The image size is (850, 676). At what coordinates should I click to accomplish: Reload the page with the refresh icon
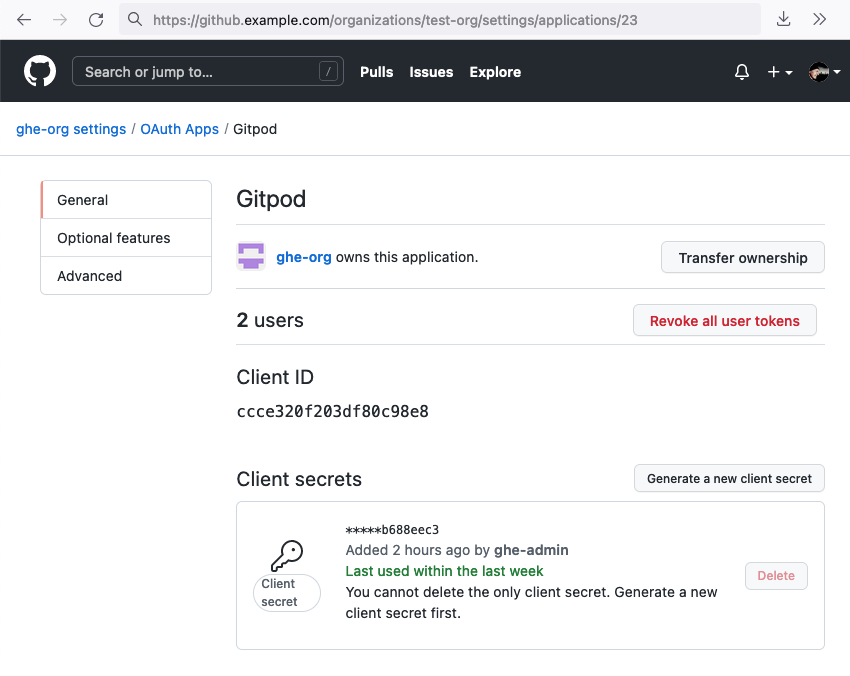tap(95, 18)
